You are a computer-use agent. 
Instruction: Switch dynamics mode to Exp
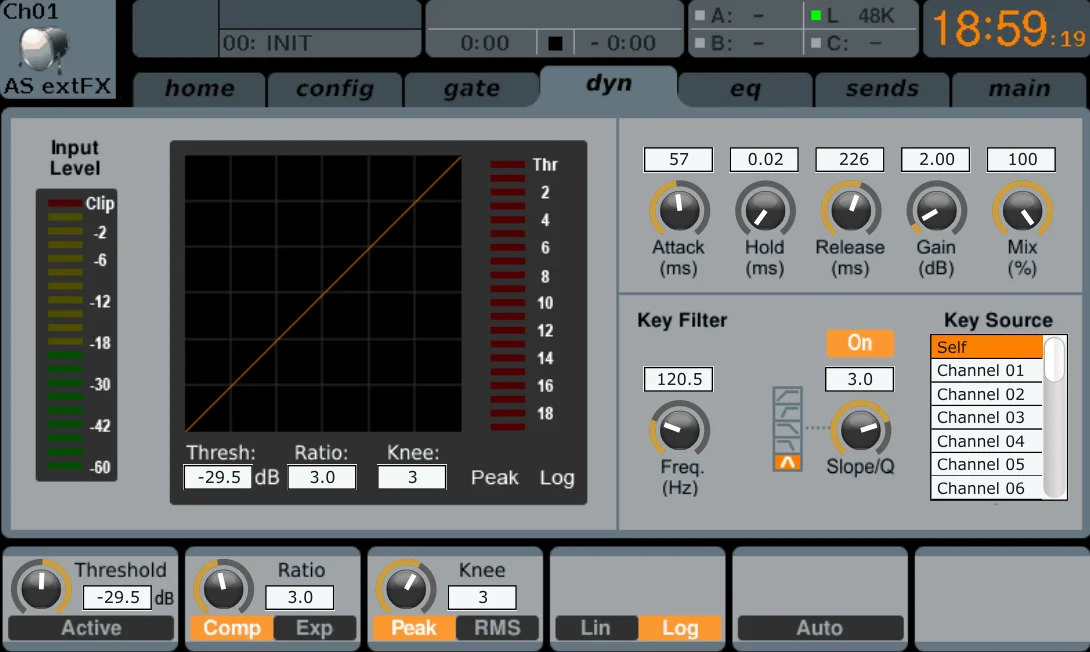click(315, 628)
